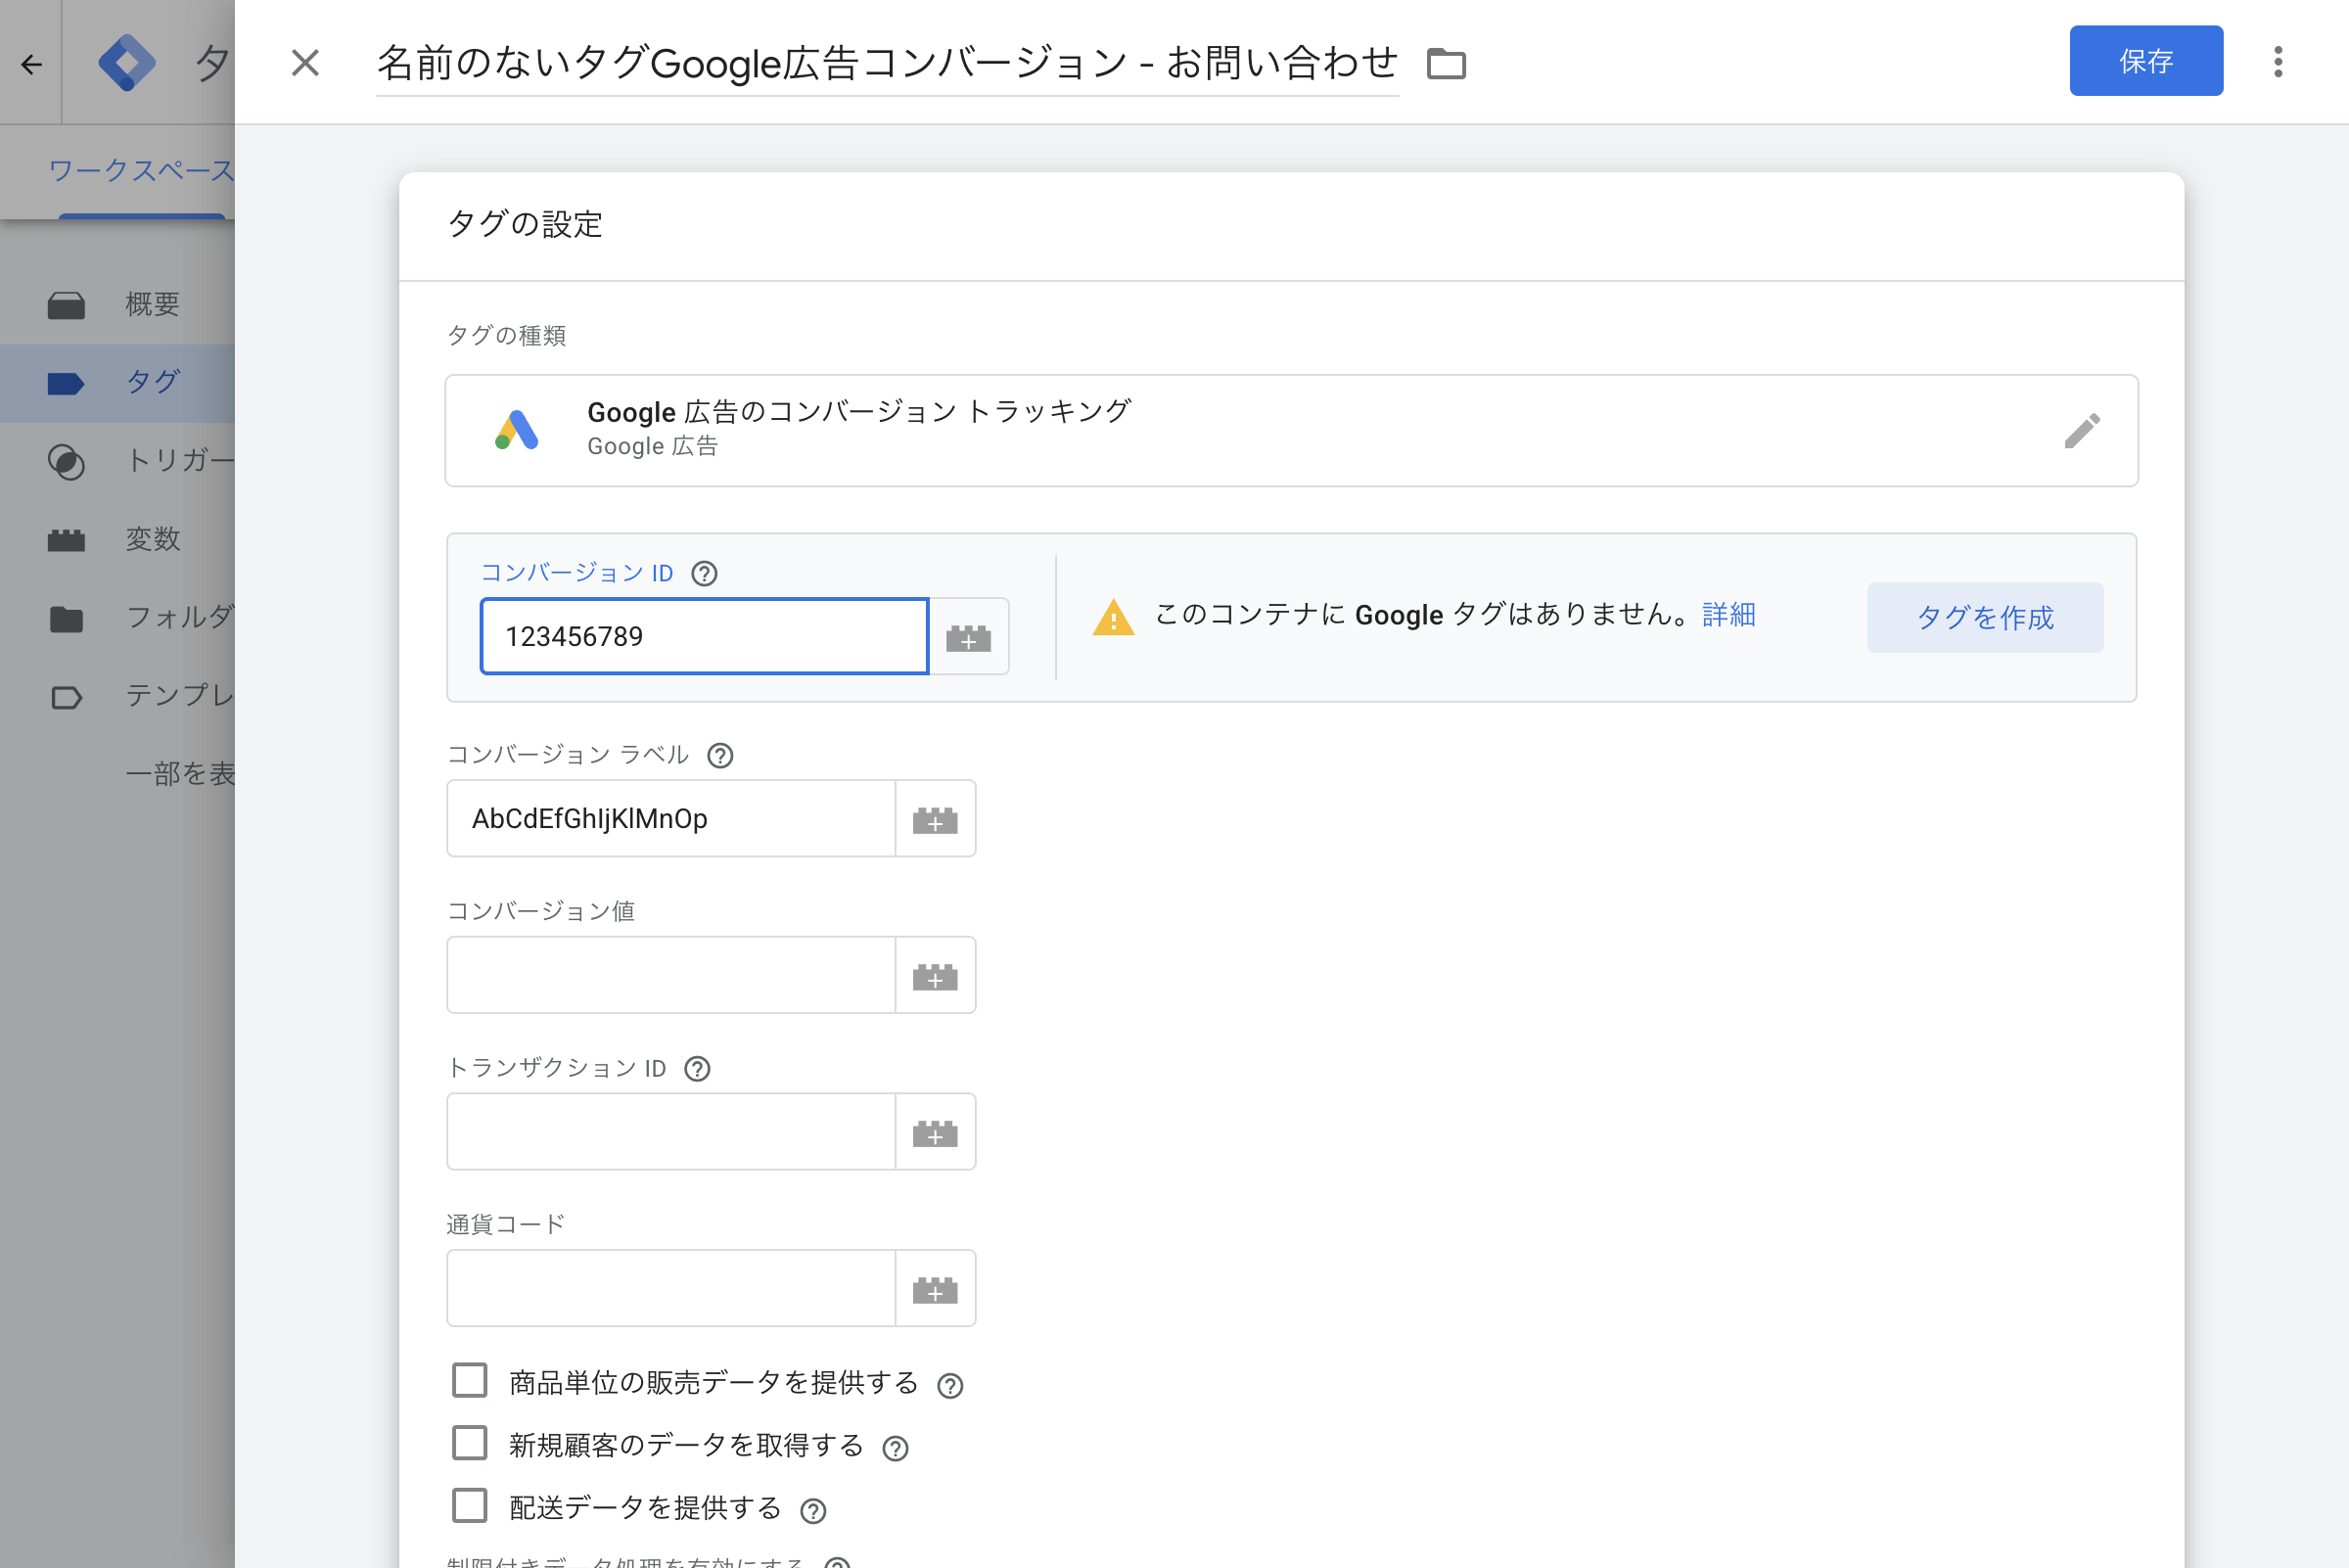Click the コンバージョン ID input field
This screenshot has height=1568, width=2349.
click(704, 637)
